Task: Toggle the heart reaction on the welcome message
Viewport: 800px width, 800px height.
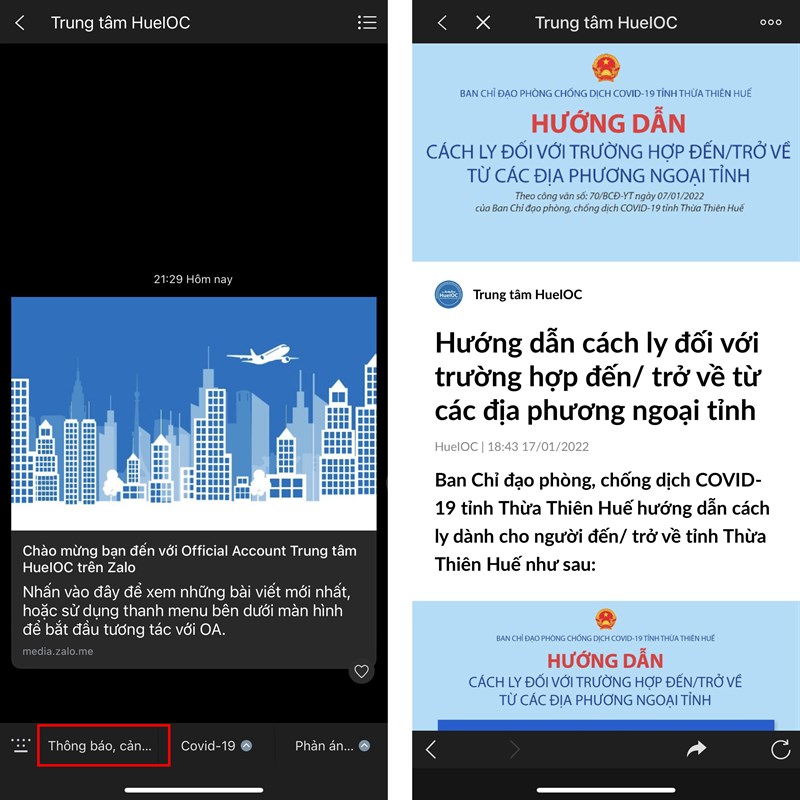Action: pos(362,671)
